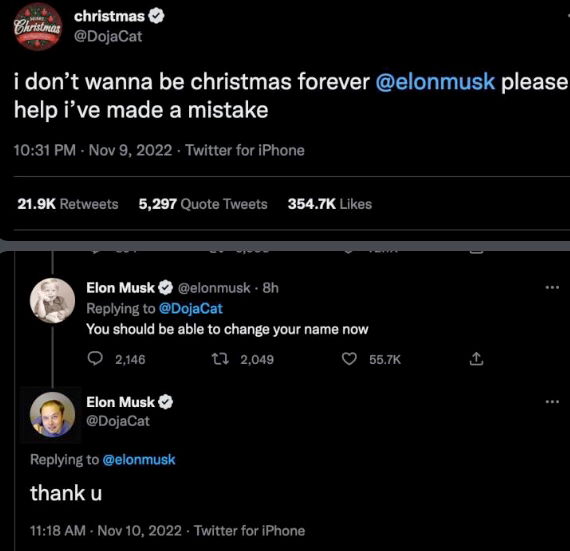Click the christmas profile avatar
The width and height of the screenshot is (570, 551).
tap(37, 27)
